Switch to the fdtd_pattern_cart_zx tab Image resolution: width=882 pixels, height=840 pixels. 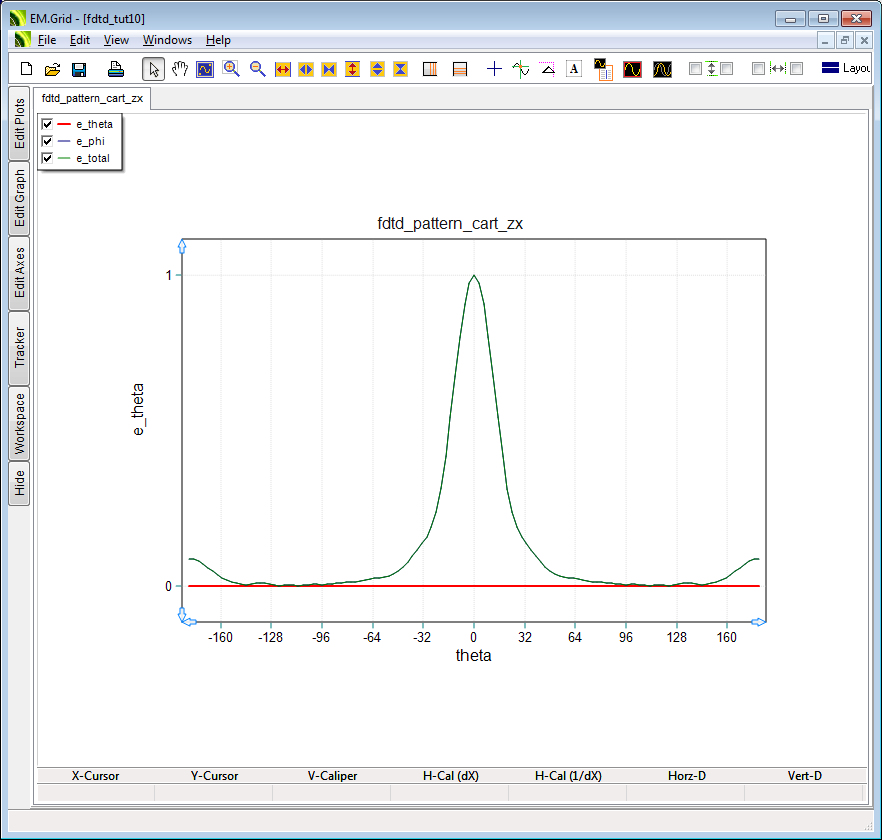pos(92,99)
